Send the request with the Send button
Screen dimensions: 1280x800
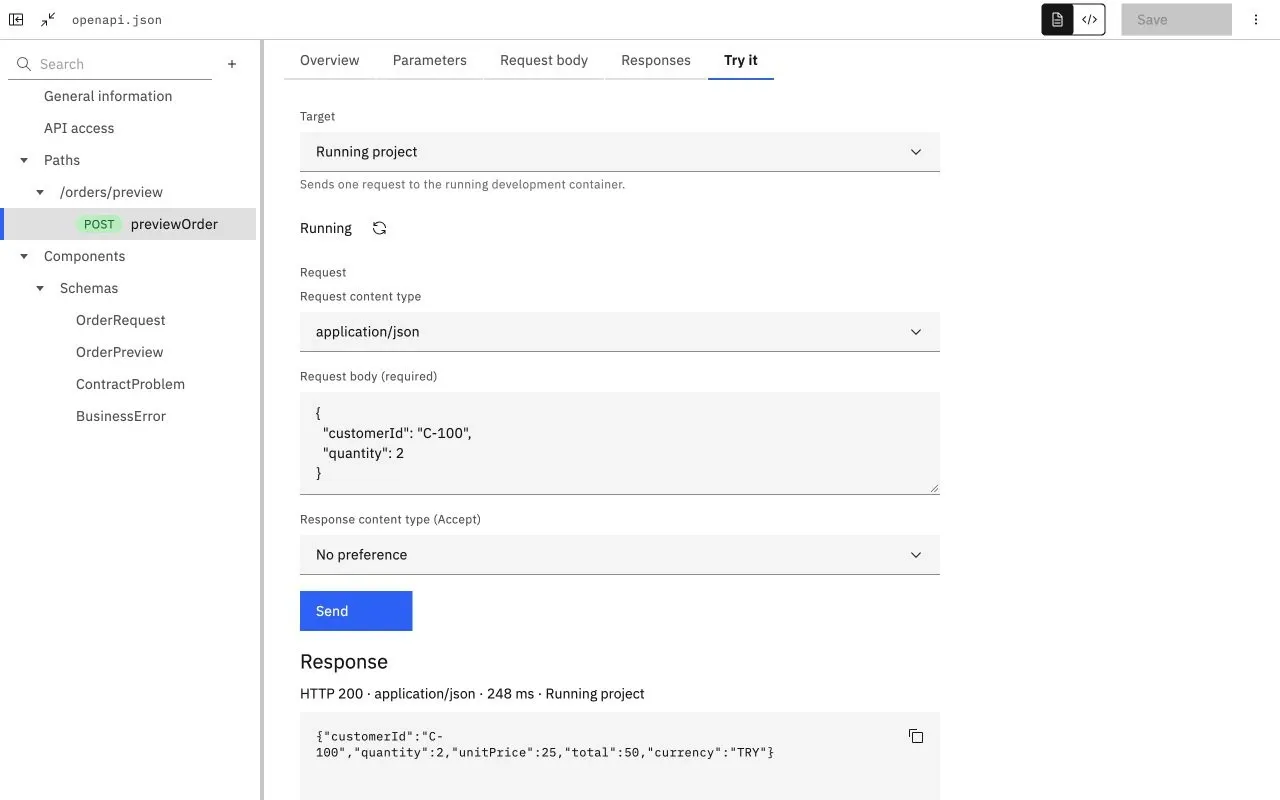pyautogui.click(x=356, y=611)
